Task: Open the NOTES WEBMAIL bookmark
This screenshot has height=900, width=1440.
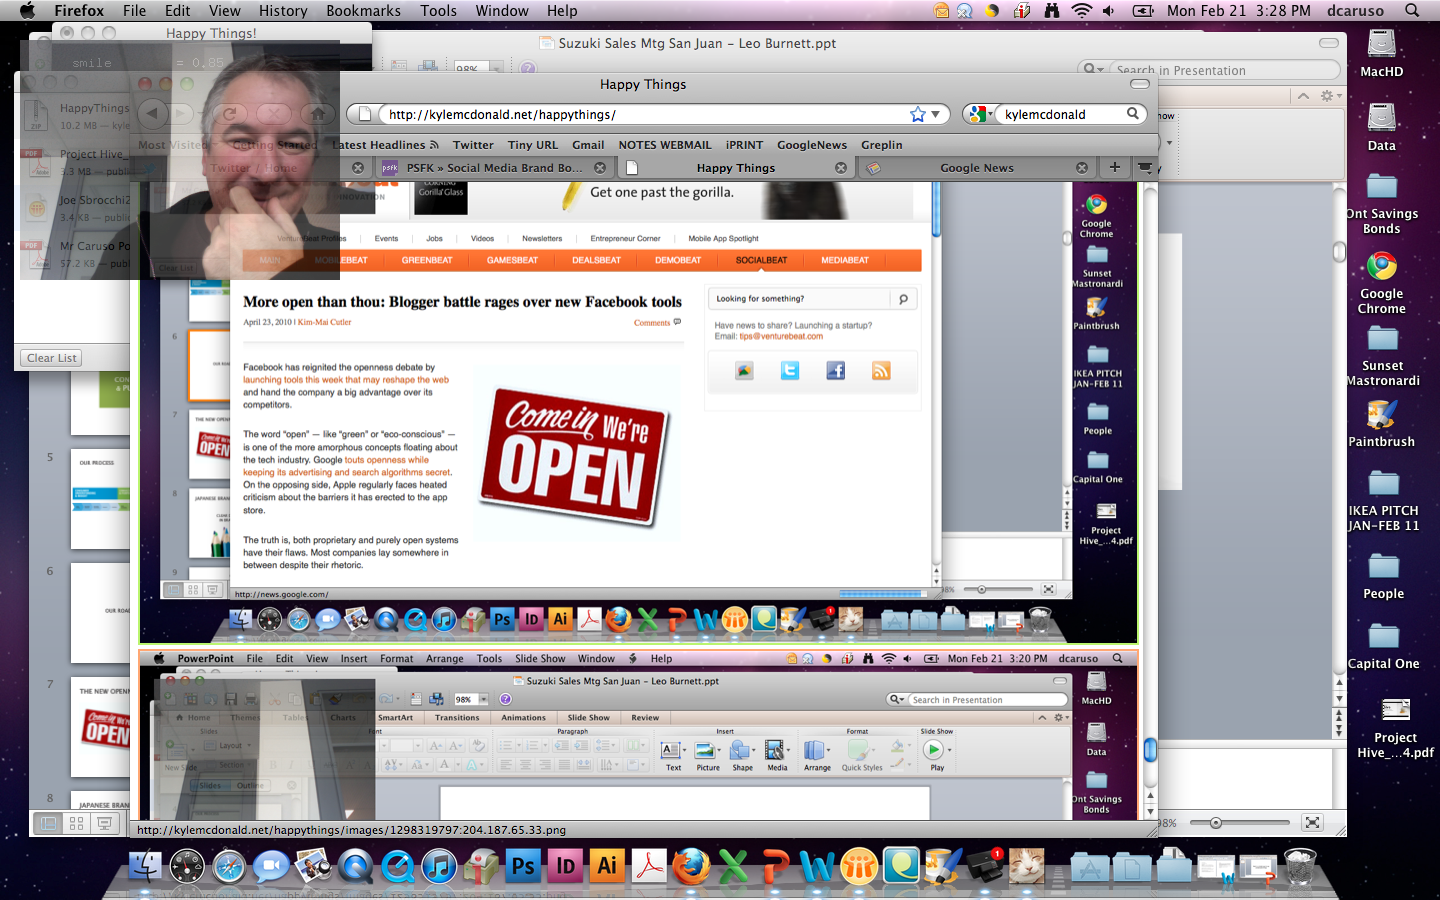Action: coord(664,145)
